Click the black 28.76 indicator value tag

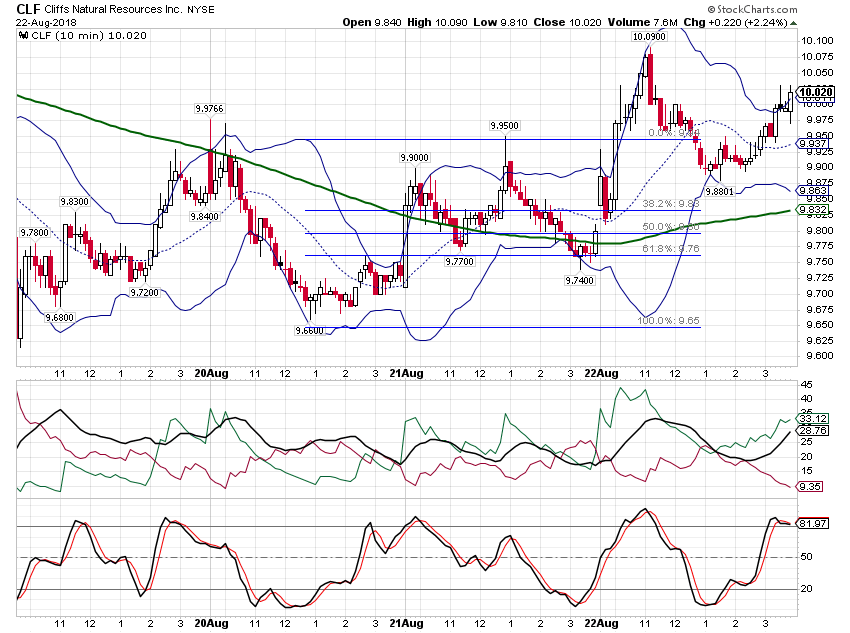(813, 430)
